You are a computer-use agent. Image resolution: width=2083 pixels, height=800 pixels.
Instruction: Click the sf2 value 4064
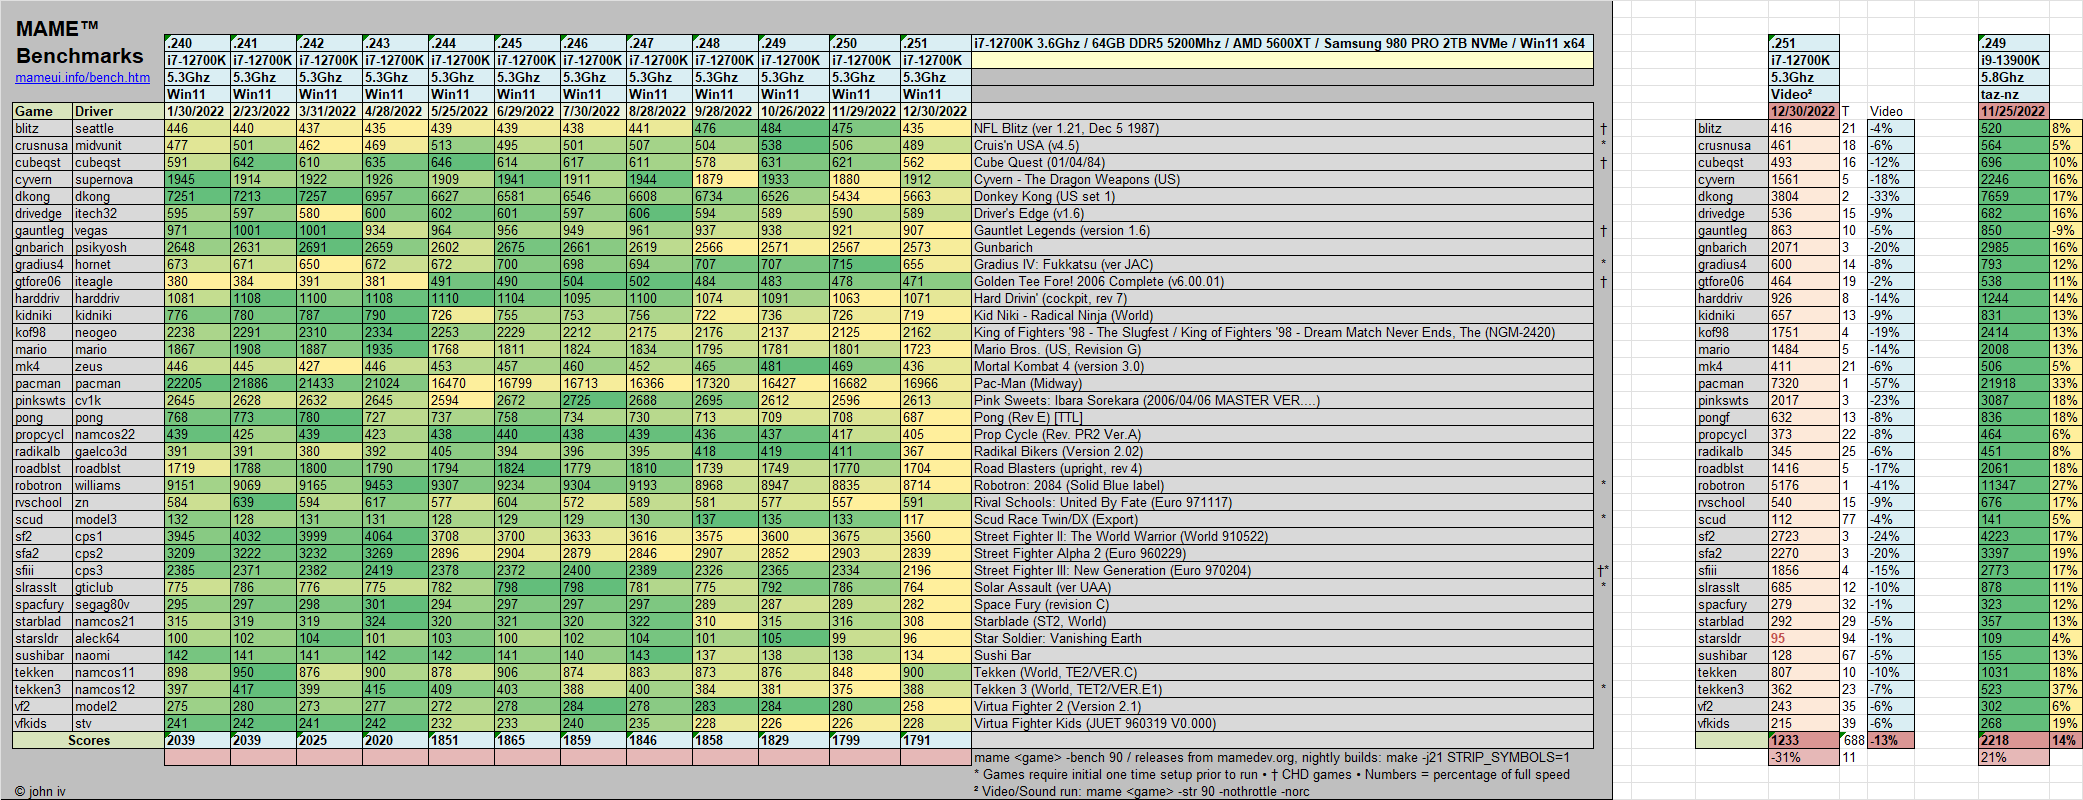point(395,536)
